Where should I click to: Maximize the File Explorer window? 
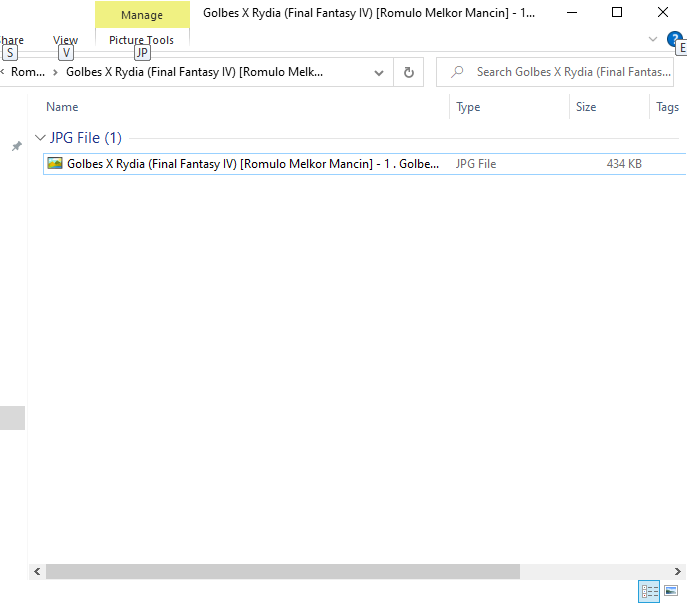[617, 13]
